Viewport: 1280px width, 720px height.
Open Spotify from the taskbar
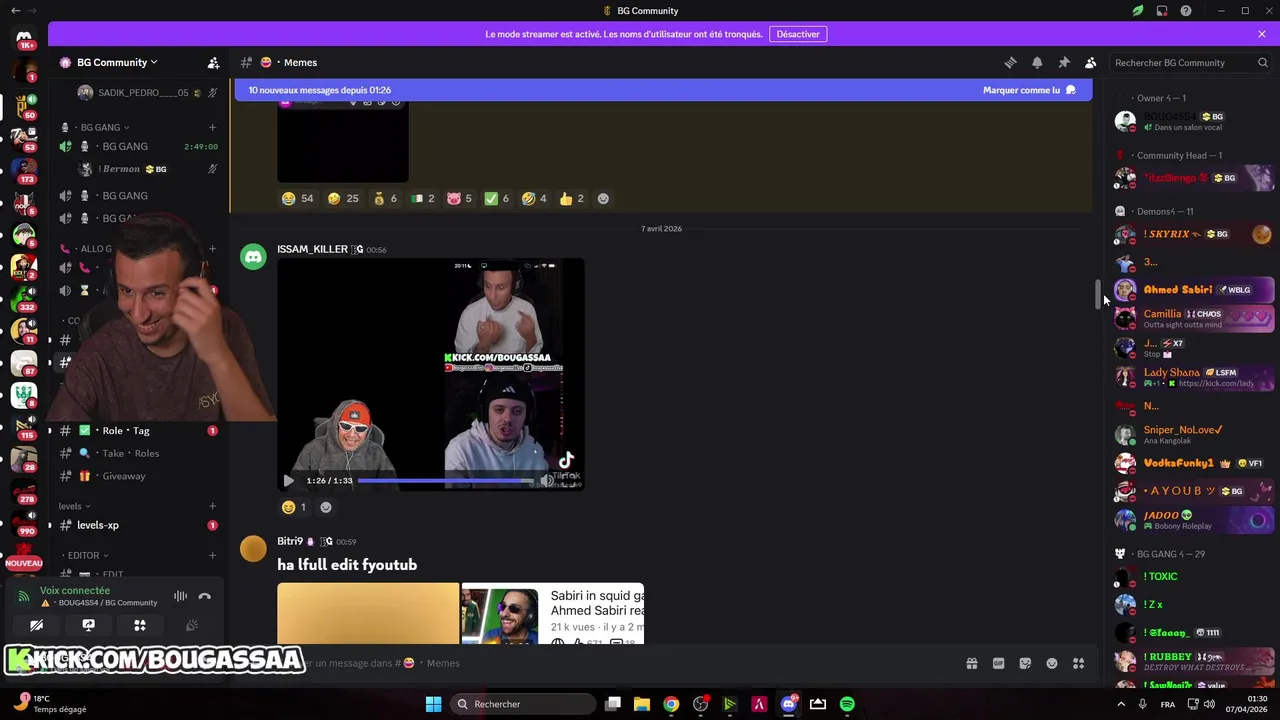point(847,704)
